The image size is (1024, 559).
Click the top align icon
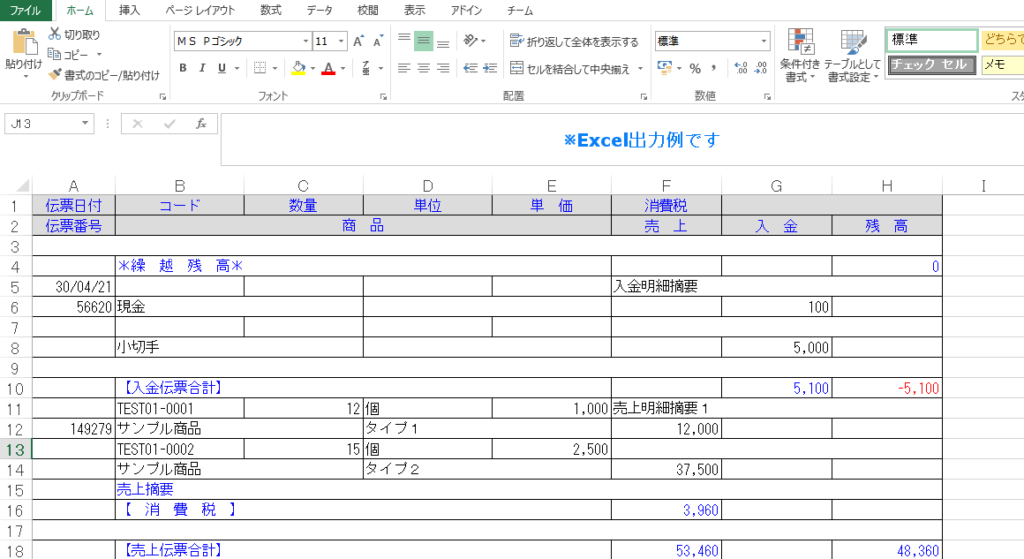[x=404, y=40]
